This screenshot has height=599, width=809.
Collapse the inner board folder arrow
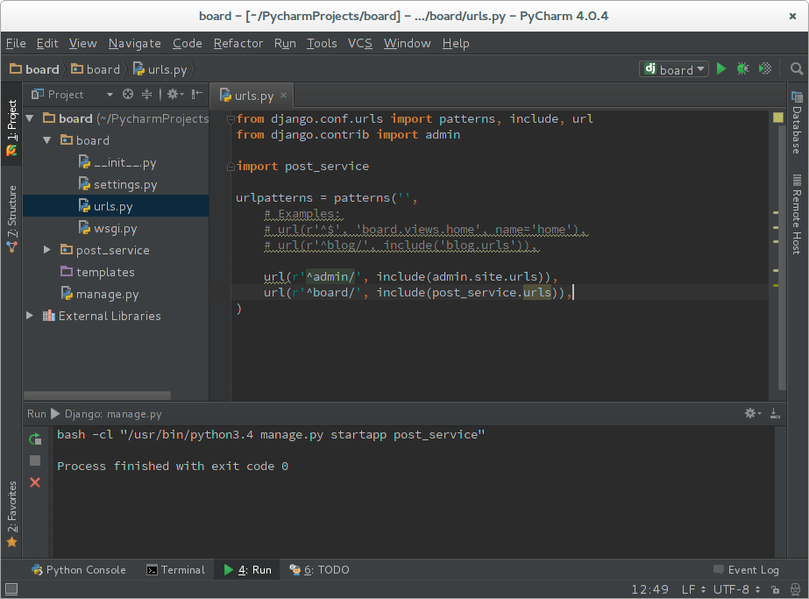click(47, 140)
